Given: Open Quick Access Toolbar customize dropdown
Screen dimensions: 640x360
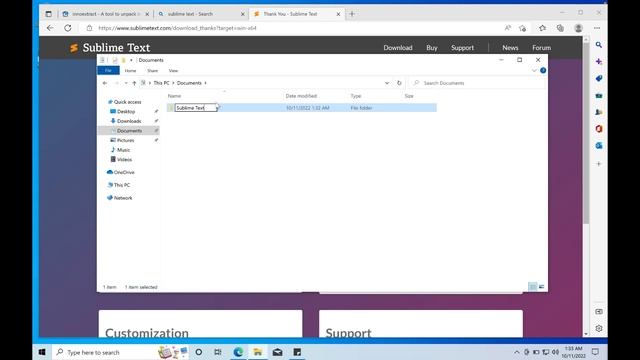Looking at the screenshot, I should pos(131,60).
